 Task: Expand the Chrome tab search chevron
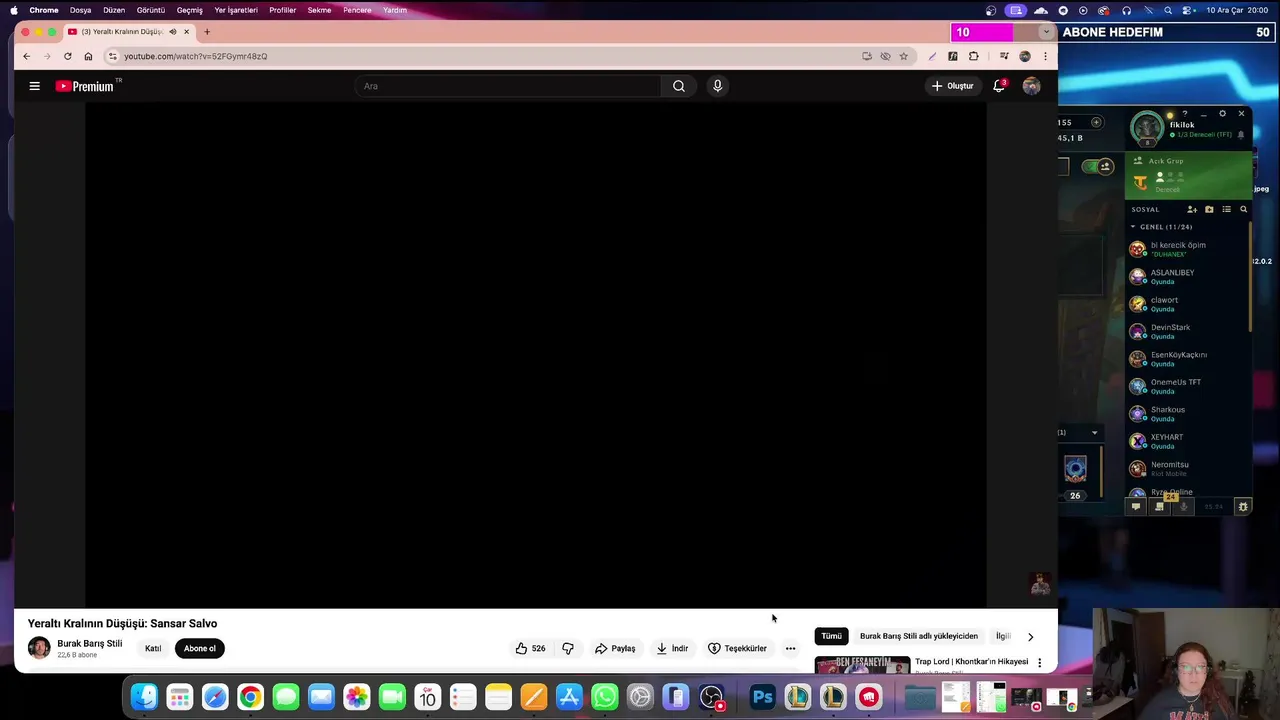pos(1046,31)
